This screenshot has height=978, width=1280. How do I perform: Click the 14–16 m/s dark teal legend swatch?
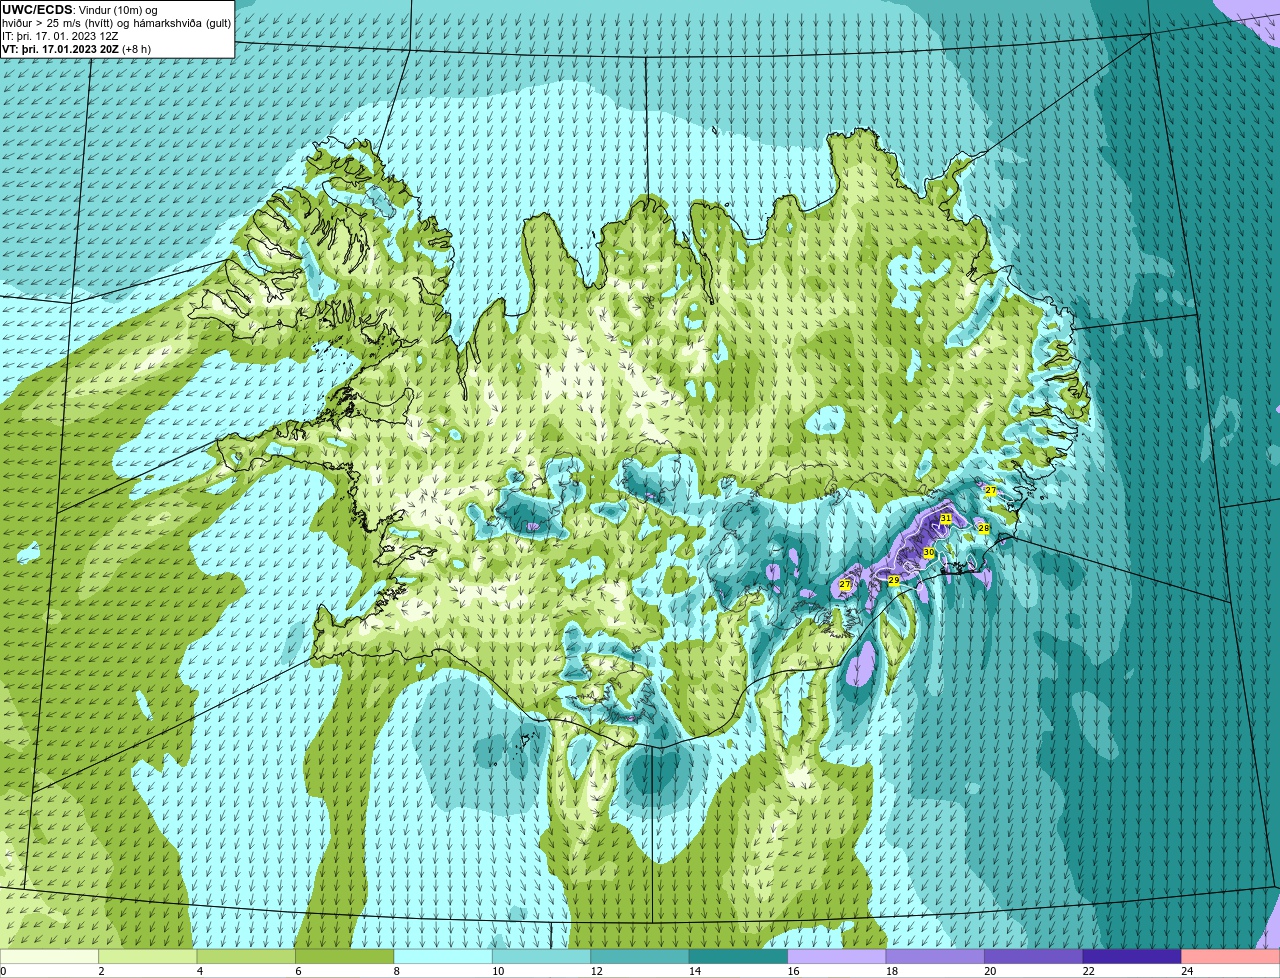(739, 956)
